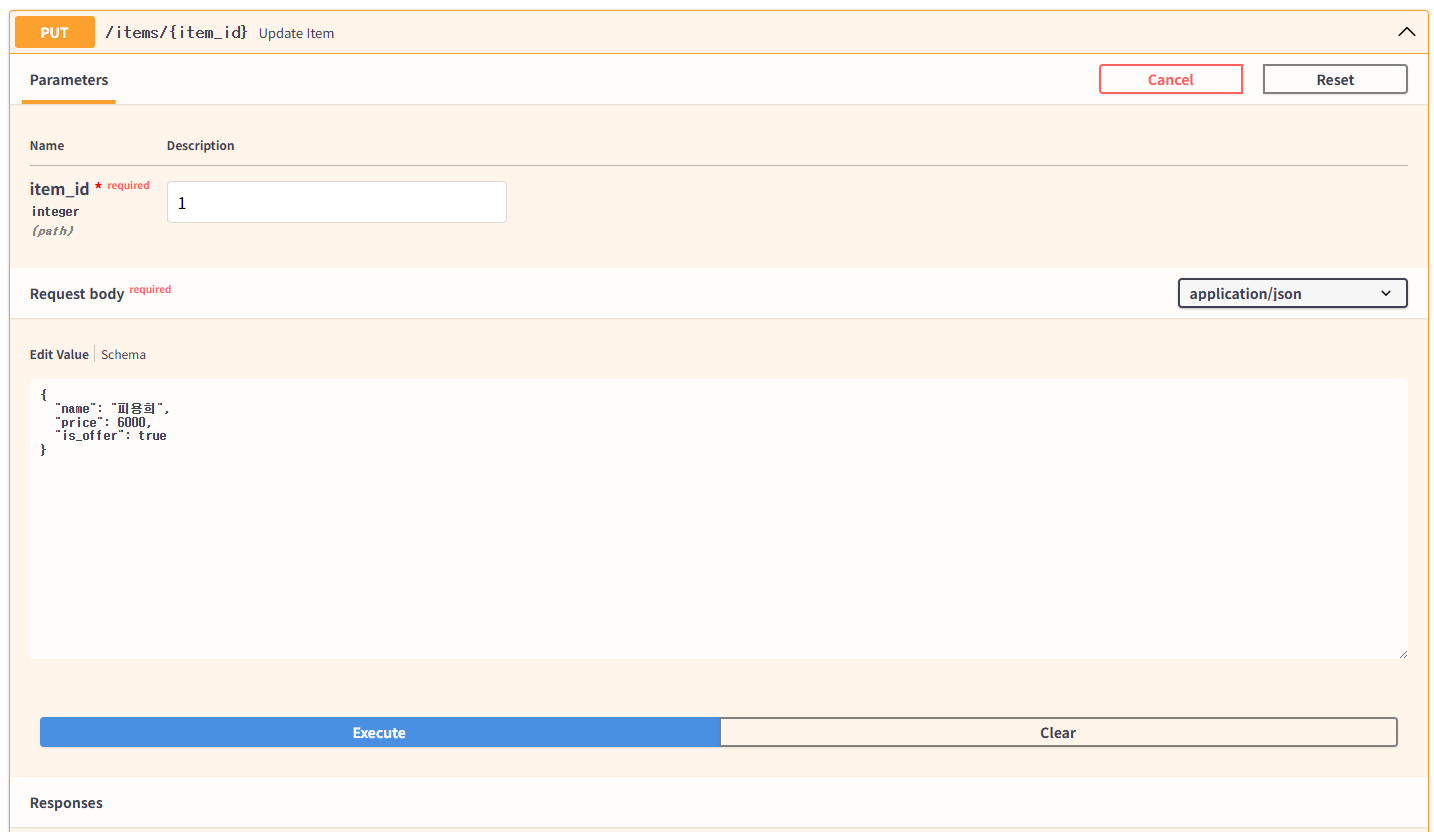The height and width of the screenshot is (832, 1434).
Task: Click the Update Item summary text
Action: click(296, 33)
